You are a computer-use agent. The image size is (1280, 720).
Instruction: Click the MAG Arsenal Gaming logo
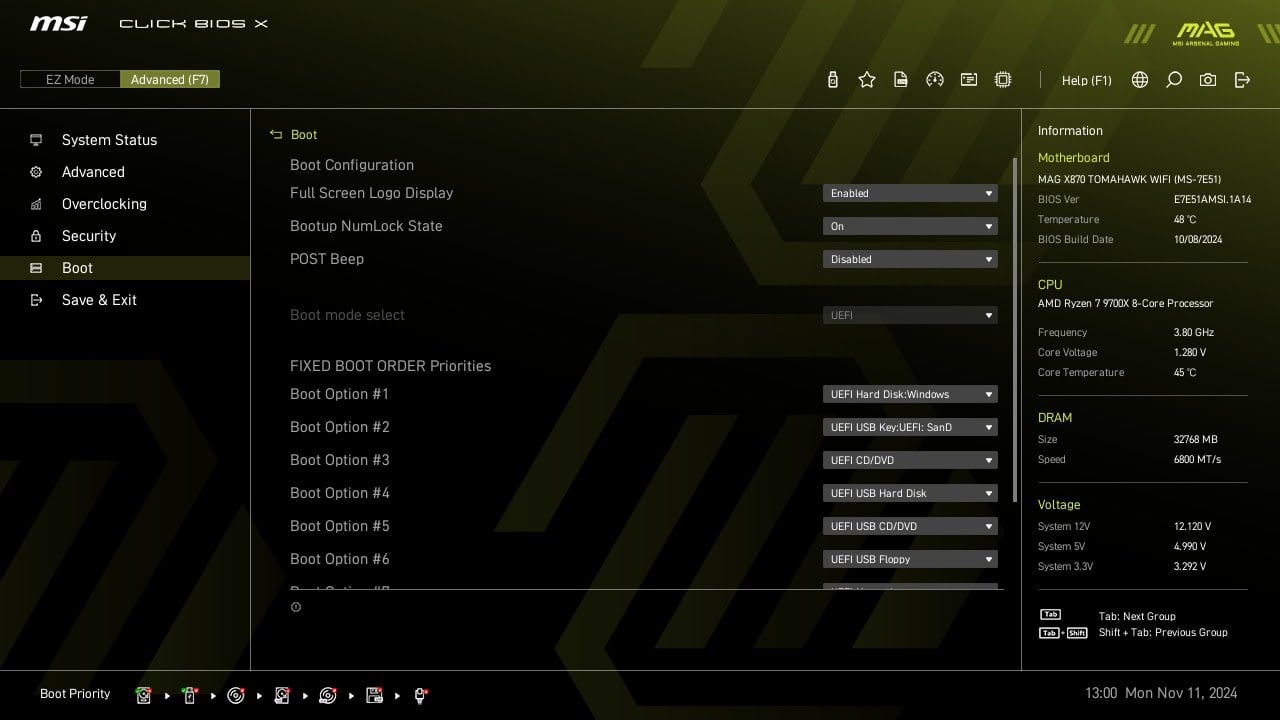[1205, 32]
